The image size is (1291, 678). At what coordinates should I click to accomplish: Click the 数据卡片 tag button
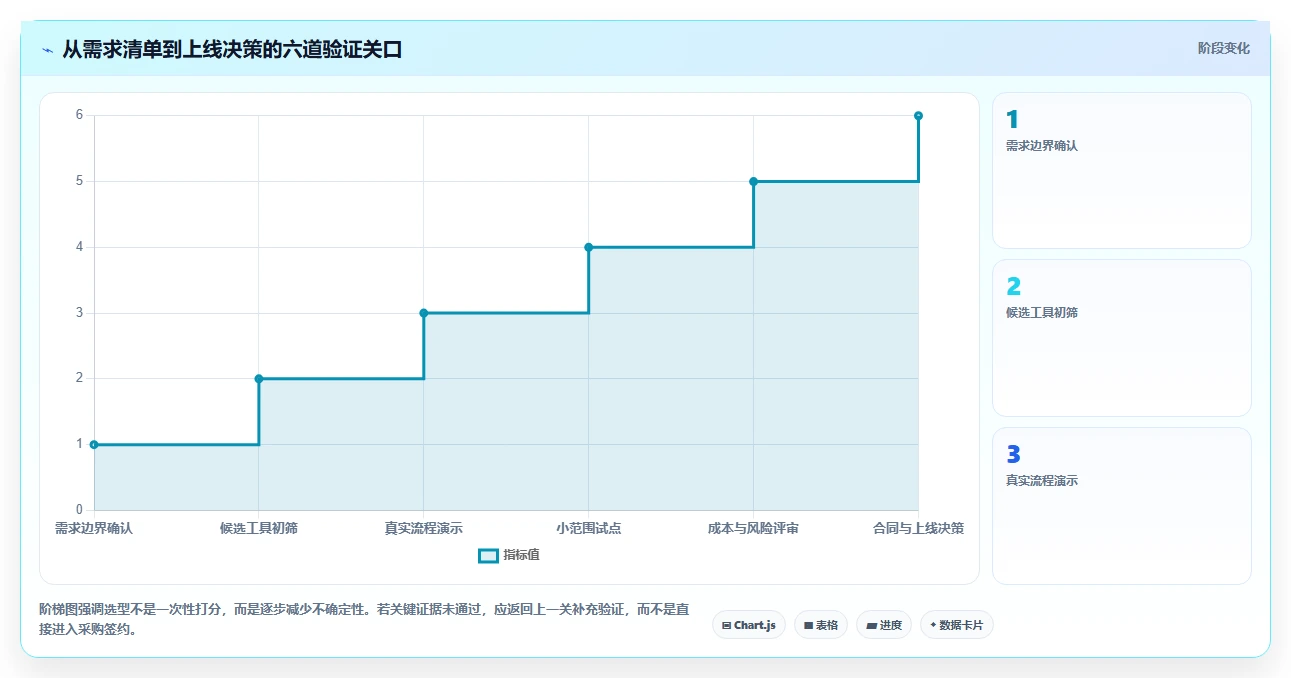957,625
